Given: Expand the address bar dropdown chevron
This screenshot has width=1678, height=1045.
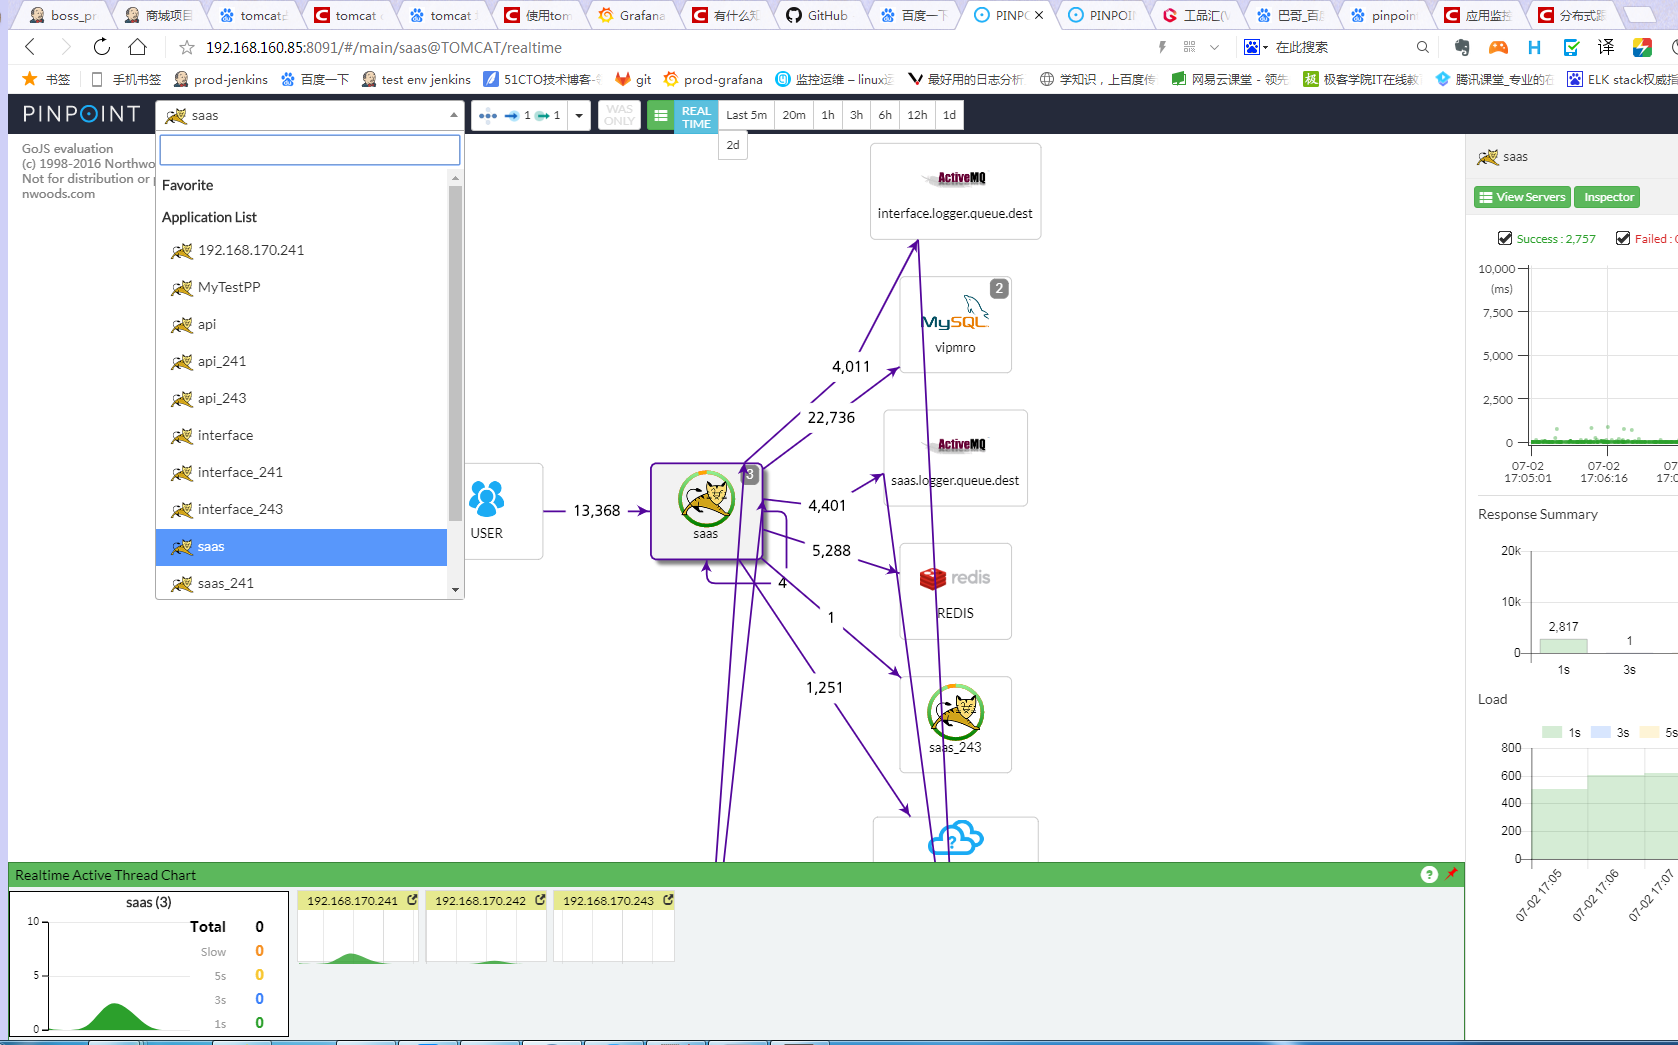Looking at the screenshot, I should click(x=1214, y=47).
